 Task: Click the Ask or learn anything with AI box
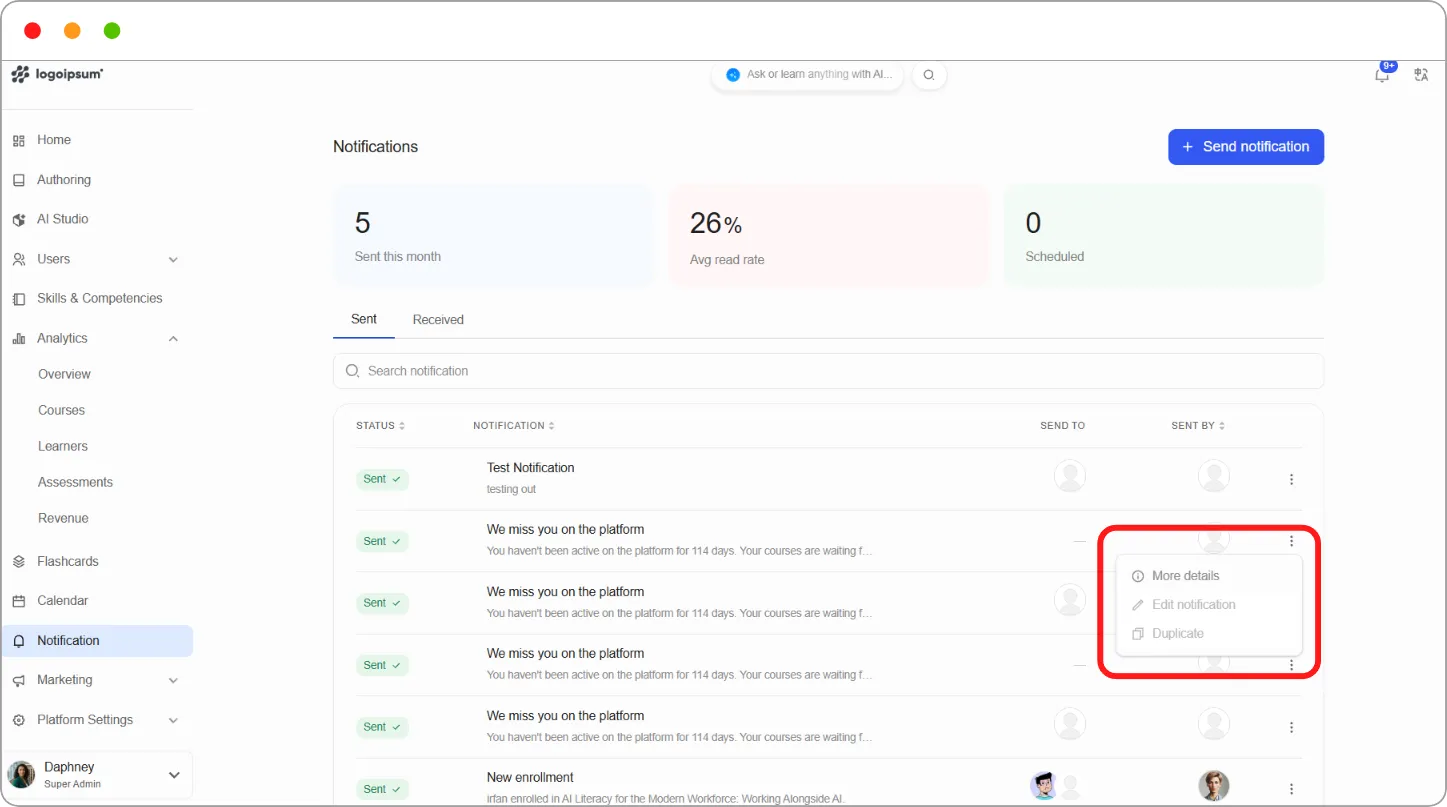(x=807, y=74)
